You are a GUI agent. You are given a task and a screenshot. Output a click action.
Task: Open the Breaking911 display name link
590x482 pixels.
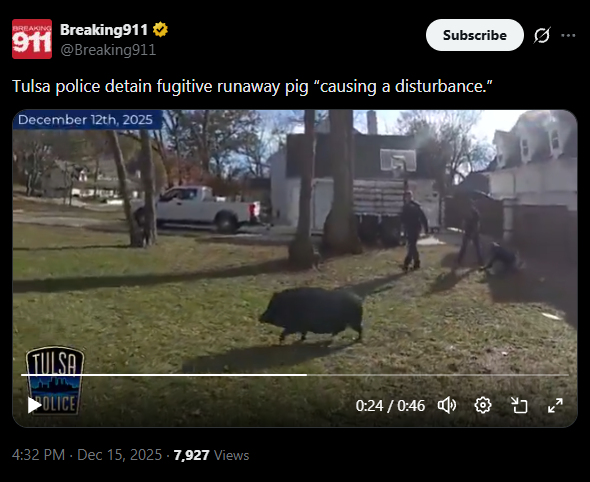coord(104,30)
